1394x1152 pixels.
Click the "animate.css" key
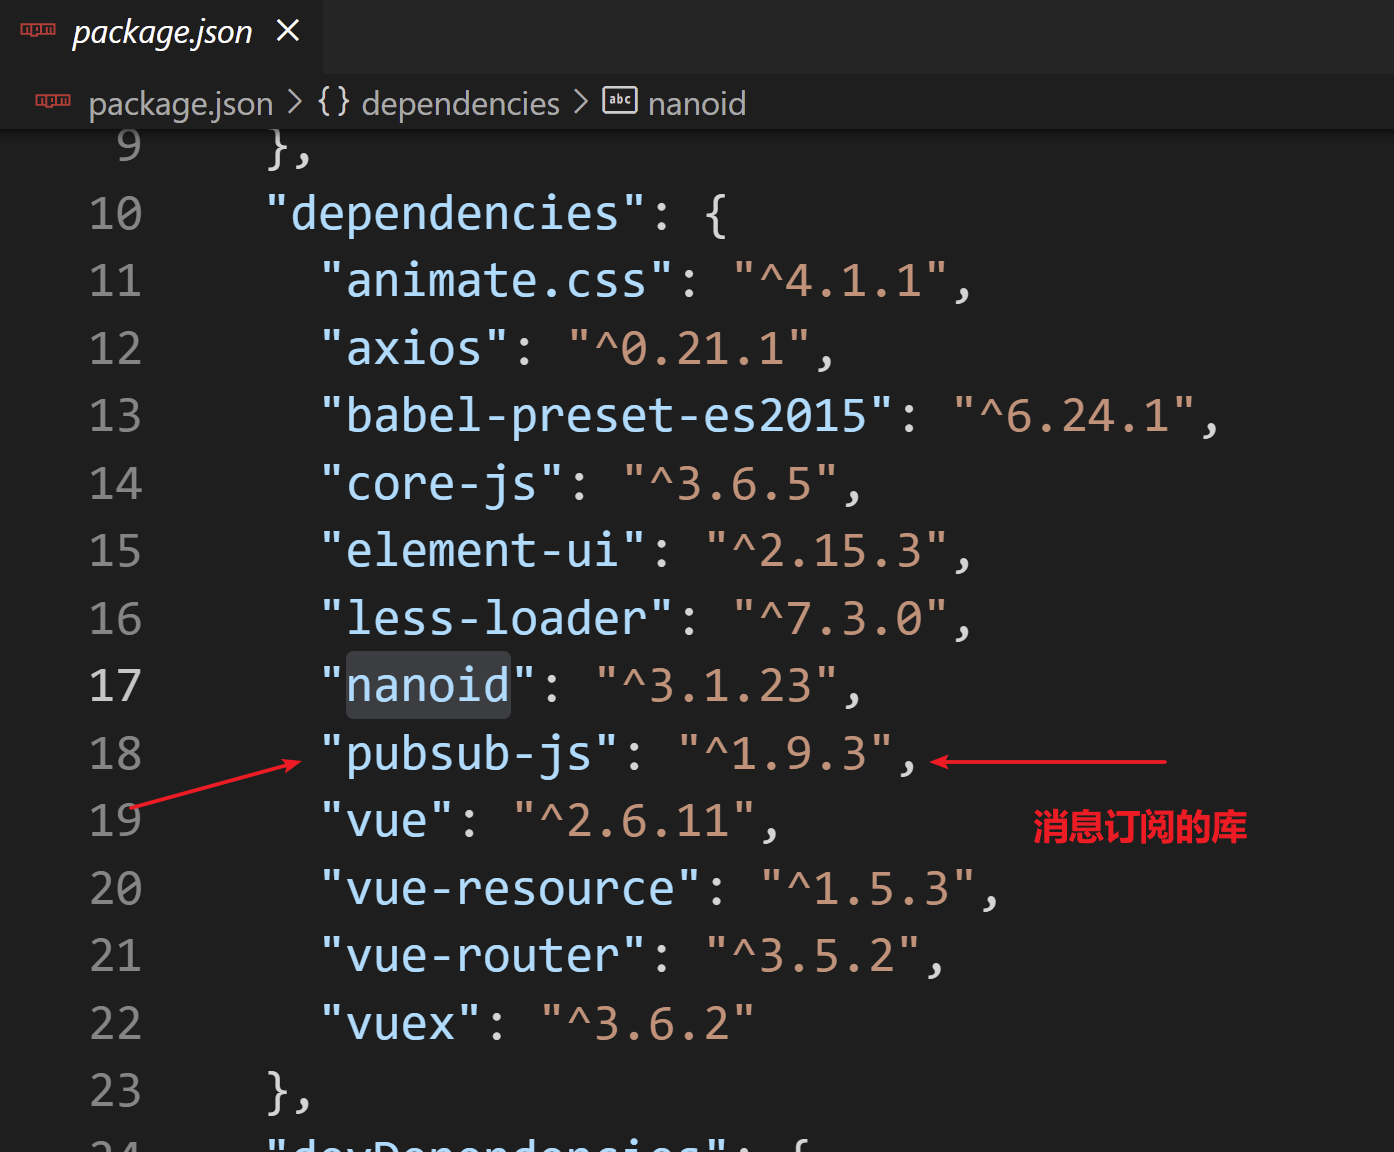[x=496, y=281]
